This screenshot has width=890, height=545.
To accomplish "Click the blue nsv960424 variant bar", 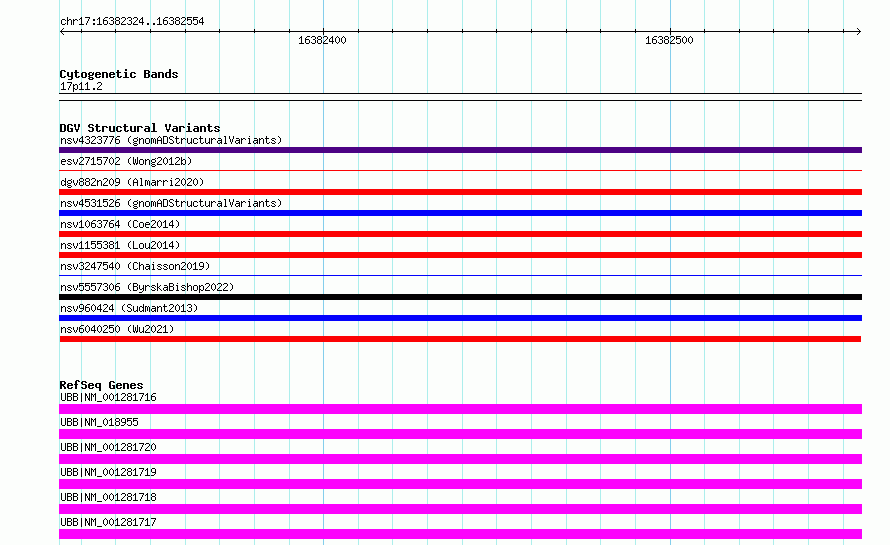I will click(460, 318).
